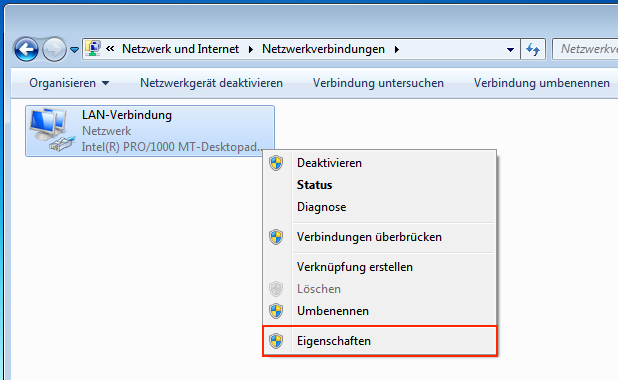Expand arrow after Netzwerk und Internet breadcrumb
618x380 pixels.
(251, 49)
